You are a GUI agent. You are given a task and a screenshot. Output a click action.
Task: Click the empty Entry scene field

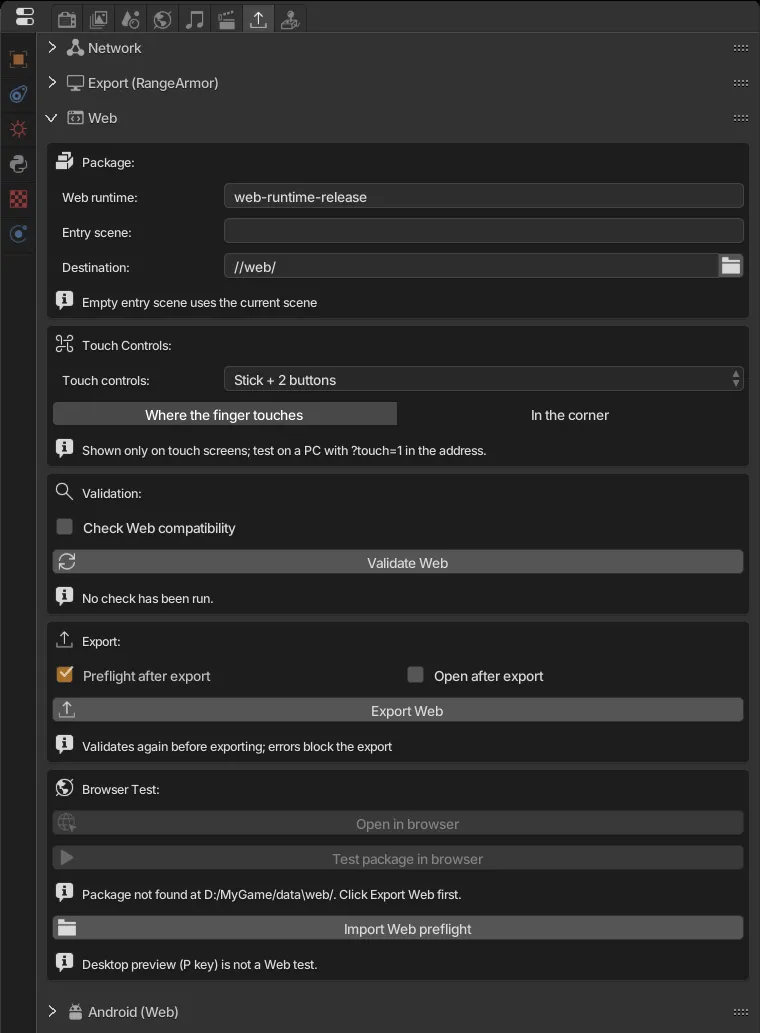click(x=483, y=231)
